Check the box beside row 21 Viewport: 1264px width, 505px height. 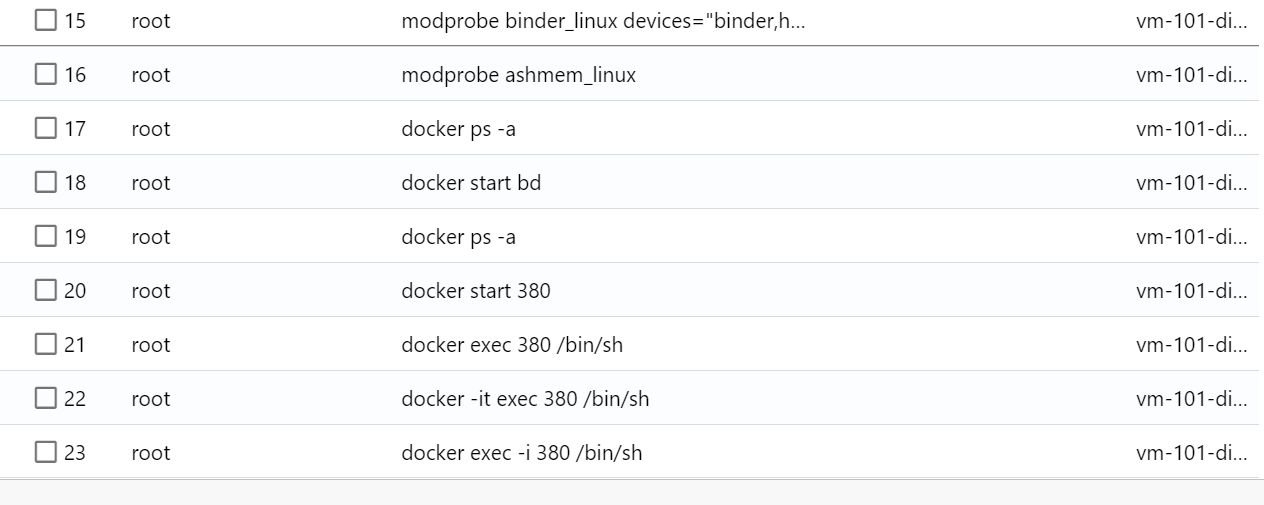point(46,345)
